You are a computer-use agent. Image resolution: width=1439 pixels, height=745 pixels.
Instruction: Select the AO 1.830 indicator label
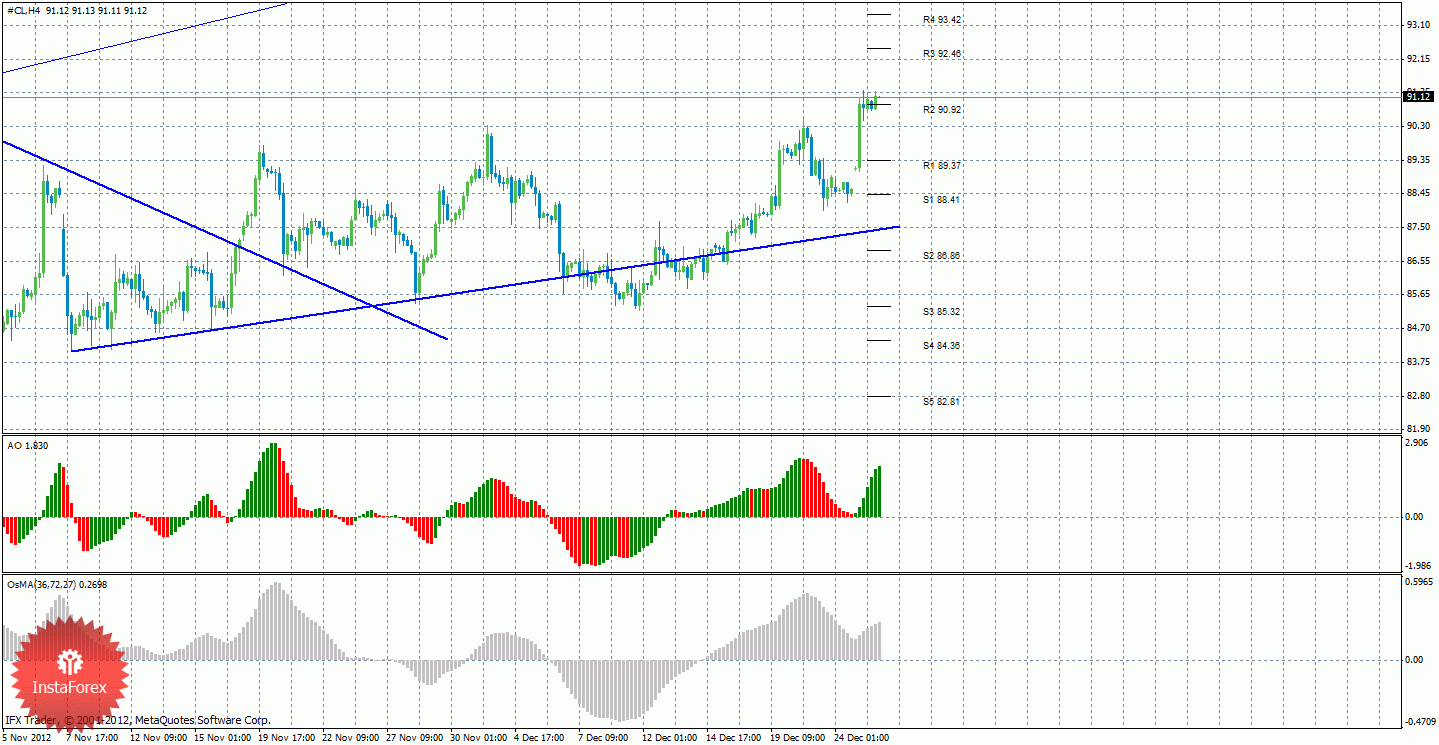point(27,445)
